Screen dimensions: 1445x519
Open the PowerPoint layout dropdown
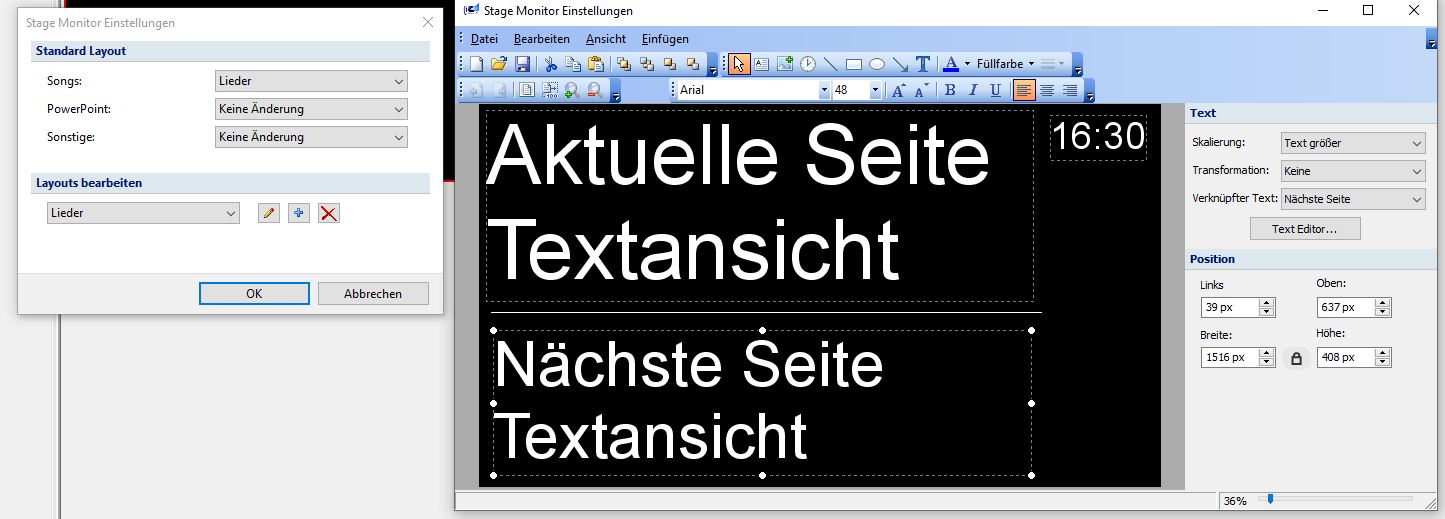tap(311, 109)
